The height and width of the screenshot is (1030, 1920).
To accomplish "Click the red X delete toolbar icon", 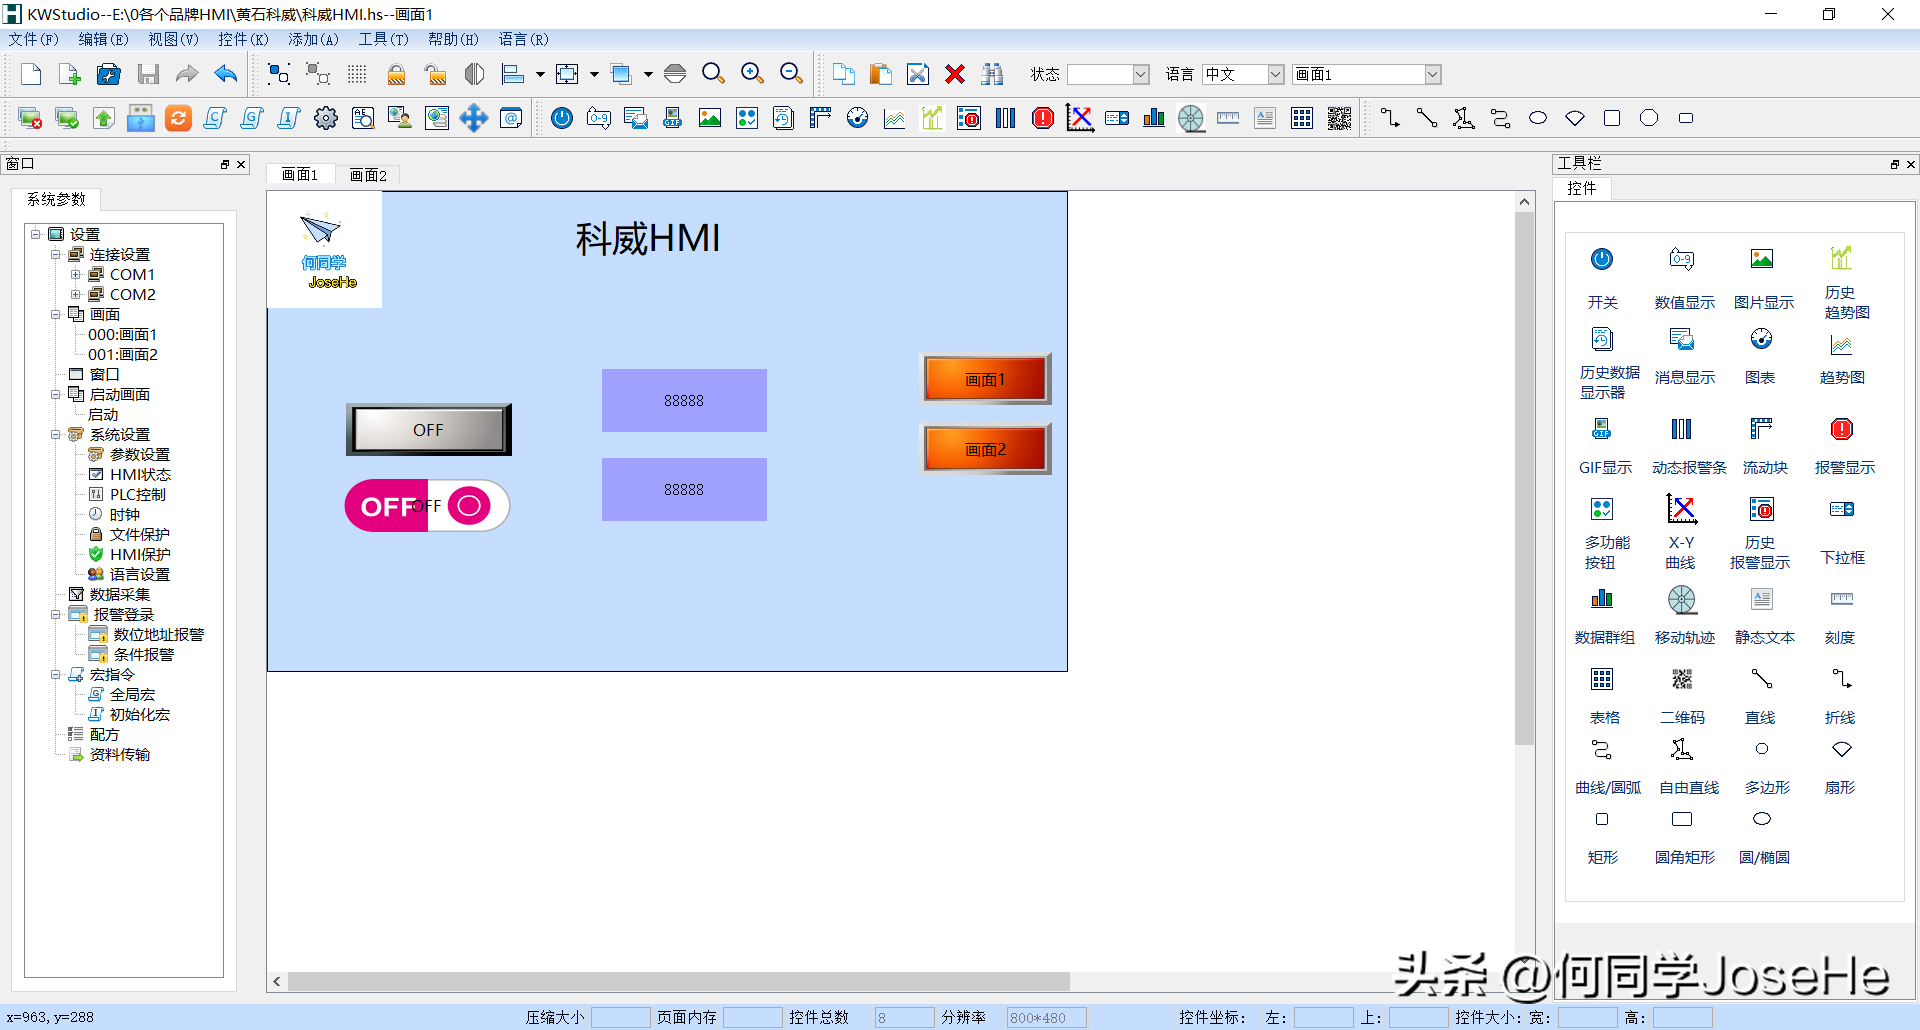I will pyautogui.click(x=955, y=74).
